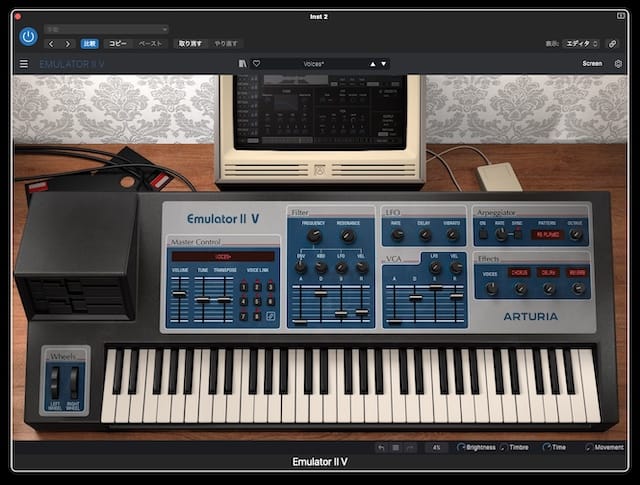The height and width of the screenshot is (485, 640).
Task: Click the Brightness macro knob
Action: click(461, 447)
